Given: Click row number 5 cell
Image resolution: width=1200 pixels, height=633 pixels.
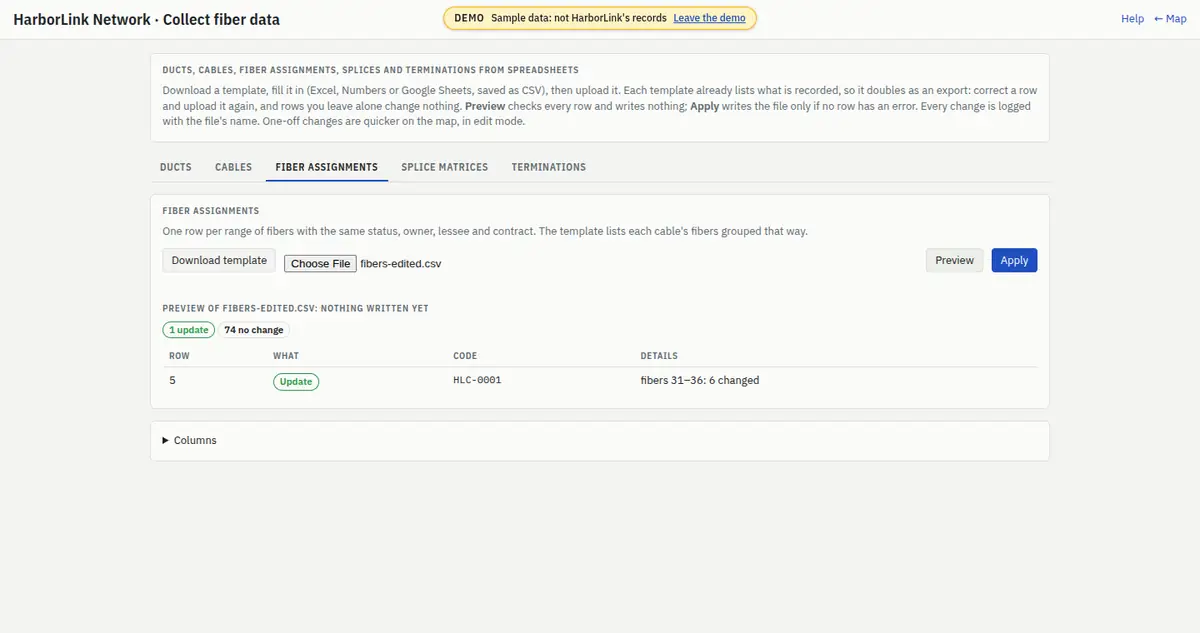Looking at the screenshot, I should (x=172, y=381).
